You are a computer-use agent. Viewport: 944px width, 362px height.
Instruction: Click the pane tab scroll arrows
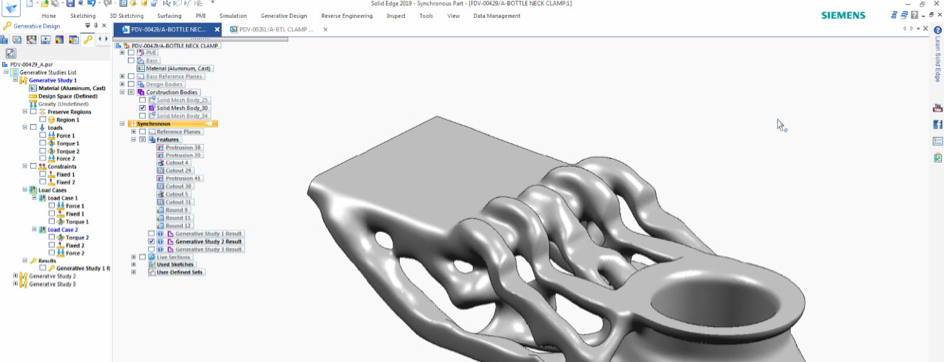(102, 40)
